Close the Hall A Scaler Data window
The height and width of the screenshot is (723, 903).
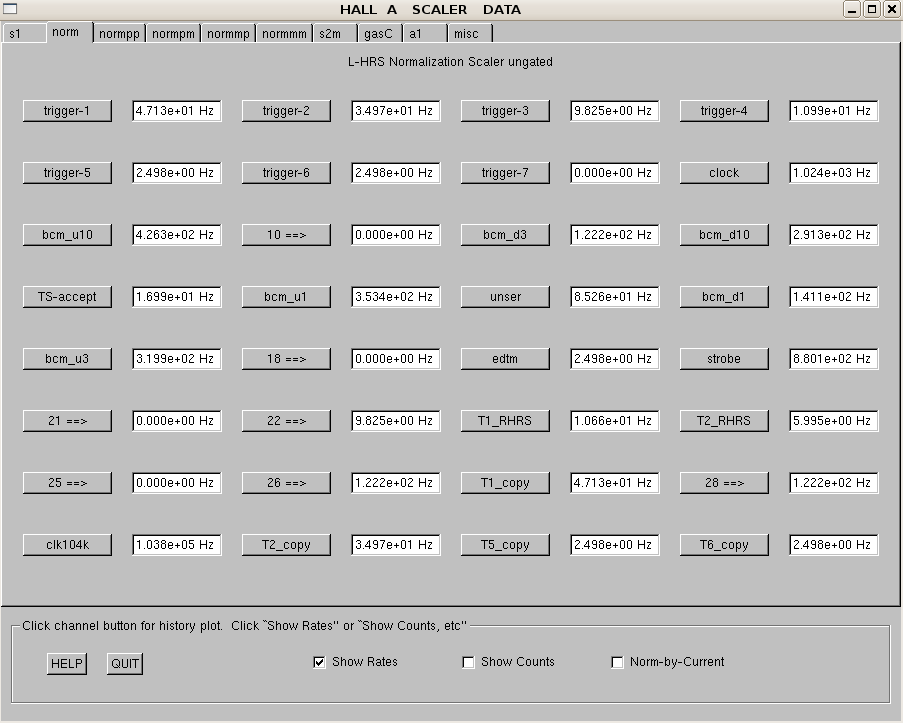891,9
